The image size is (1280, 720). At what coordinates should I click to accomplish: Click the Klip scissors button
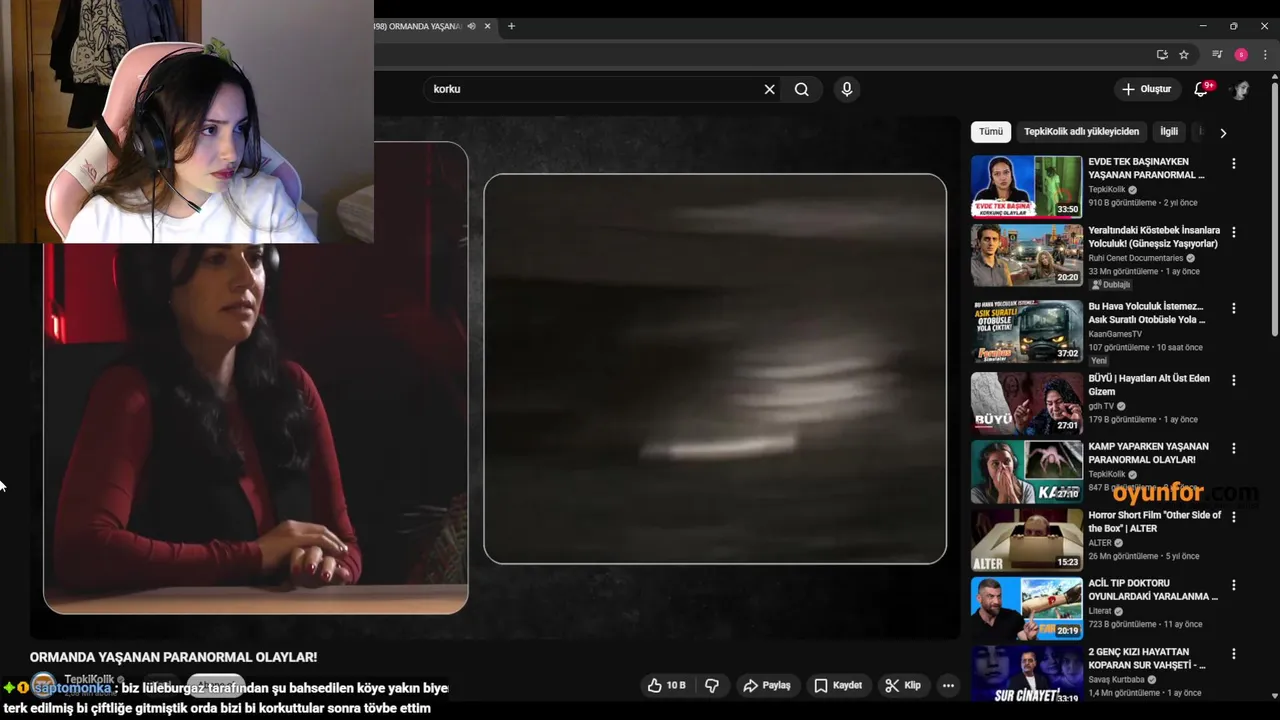pos(903,686)
